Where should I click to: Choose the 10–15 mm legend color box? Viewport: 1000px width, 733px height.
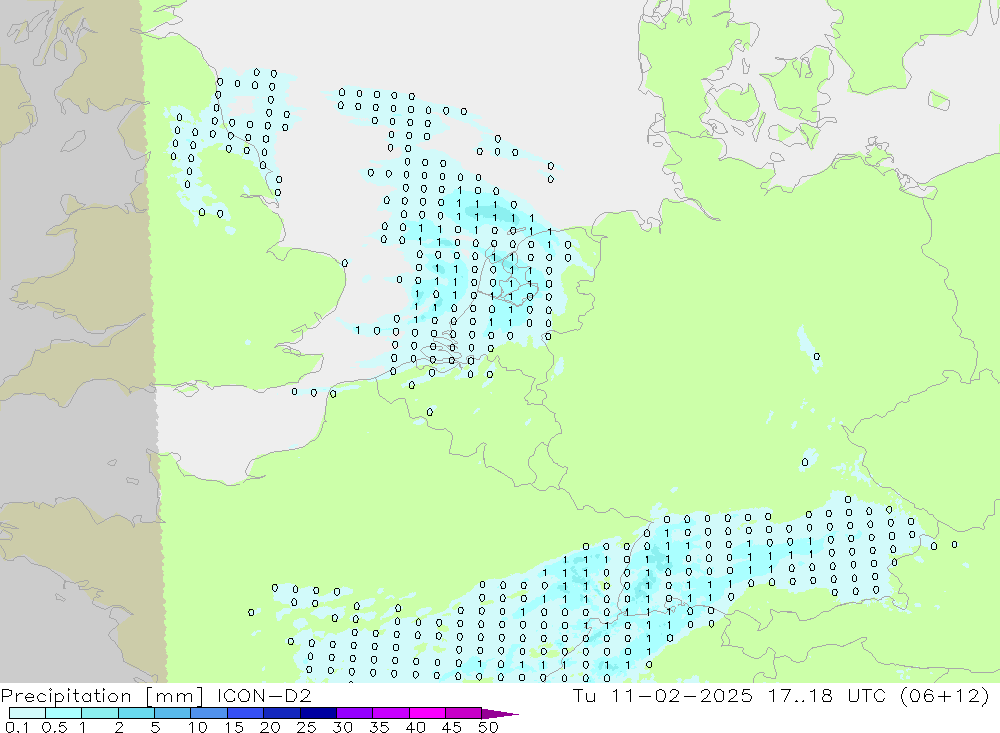(209, 713)
